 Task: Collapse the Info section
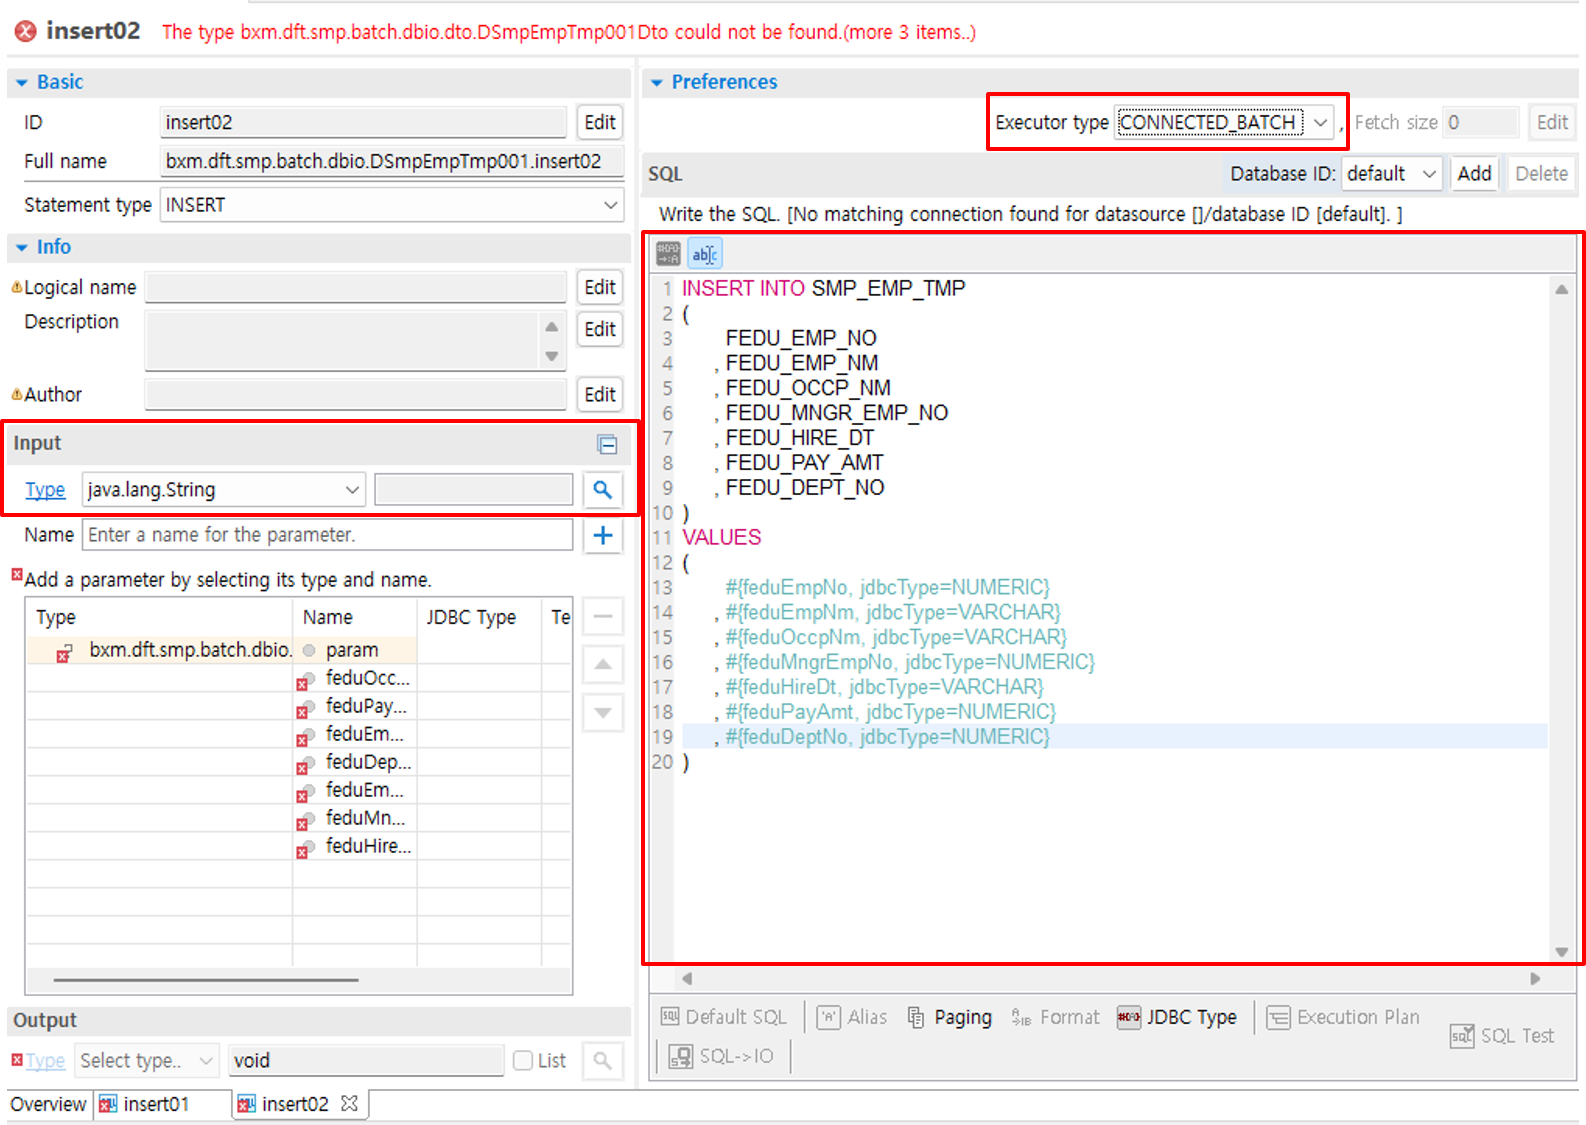point(21,248)
